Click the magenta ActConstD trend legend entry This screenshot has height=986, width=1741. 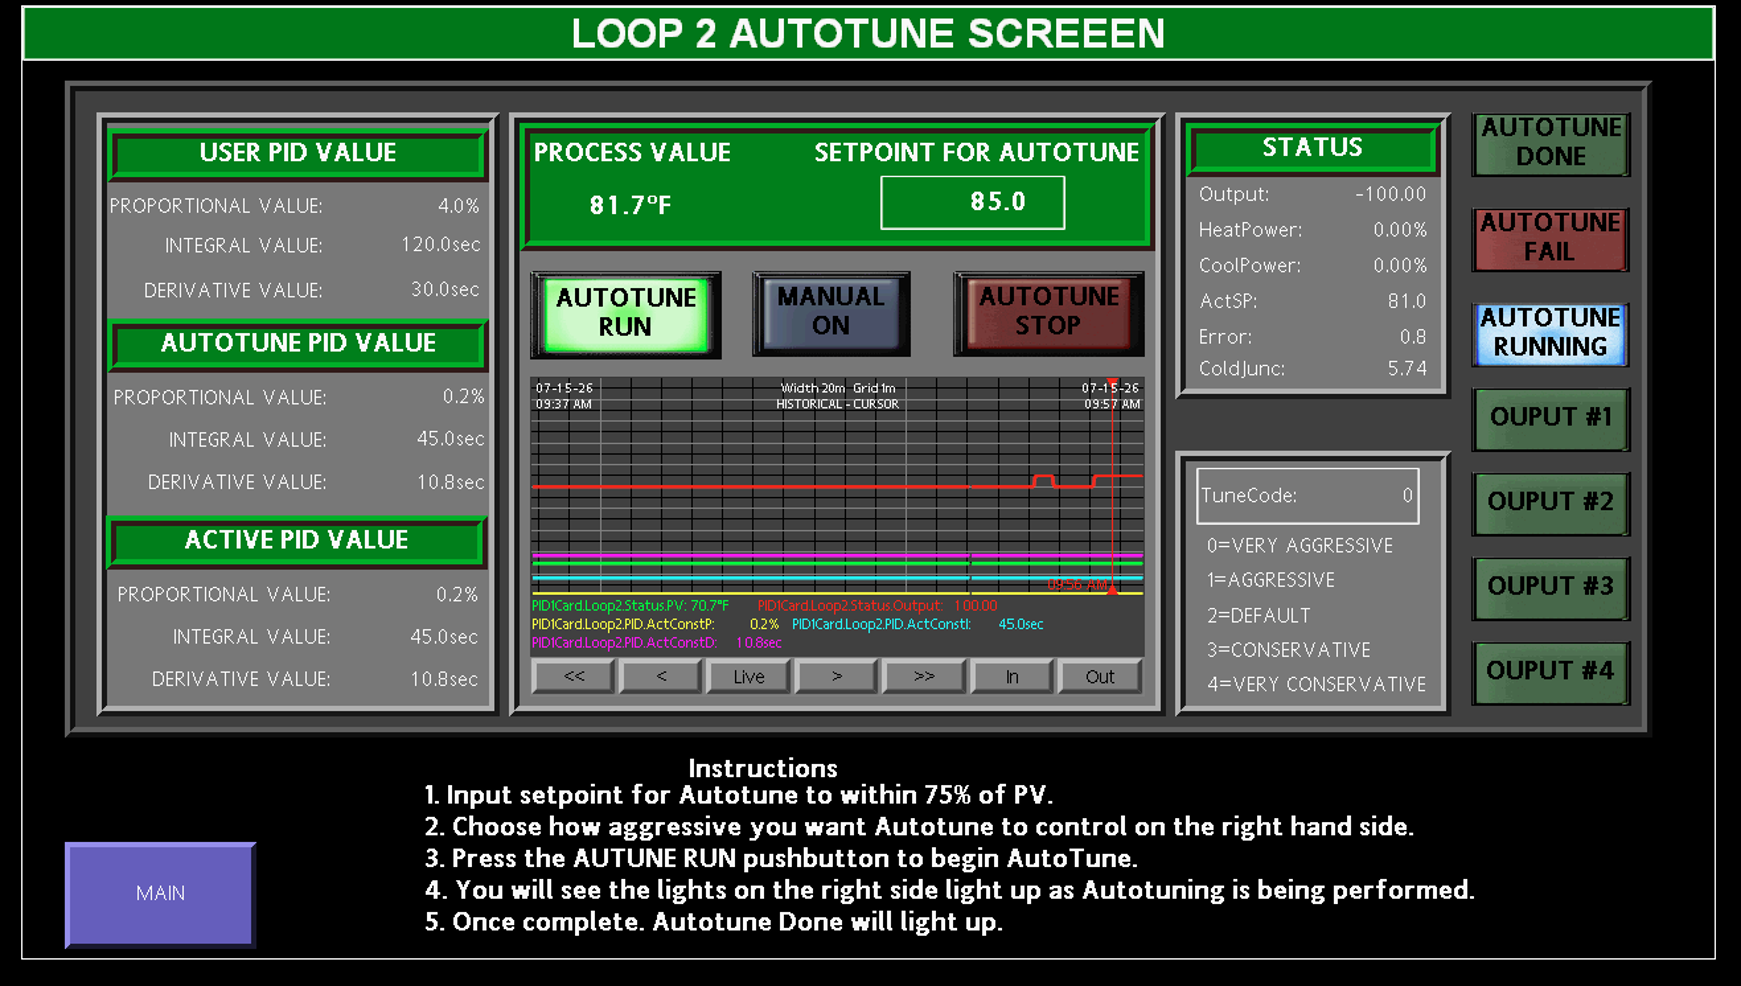coord(656,643)
